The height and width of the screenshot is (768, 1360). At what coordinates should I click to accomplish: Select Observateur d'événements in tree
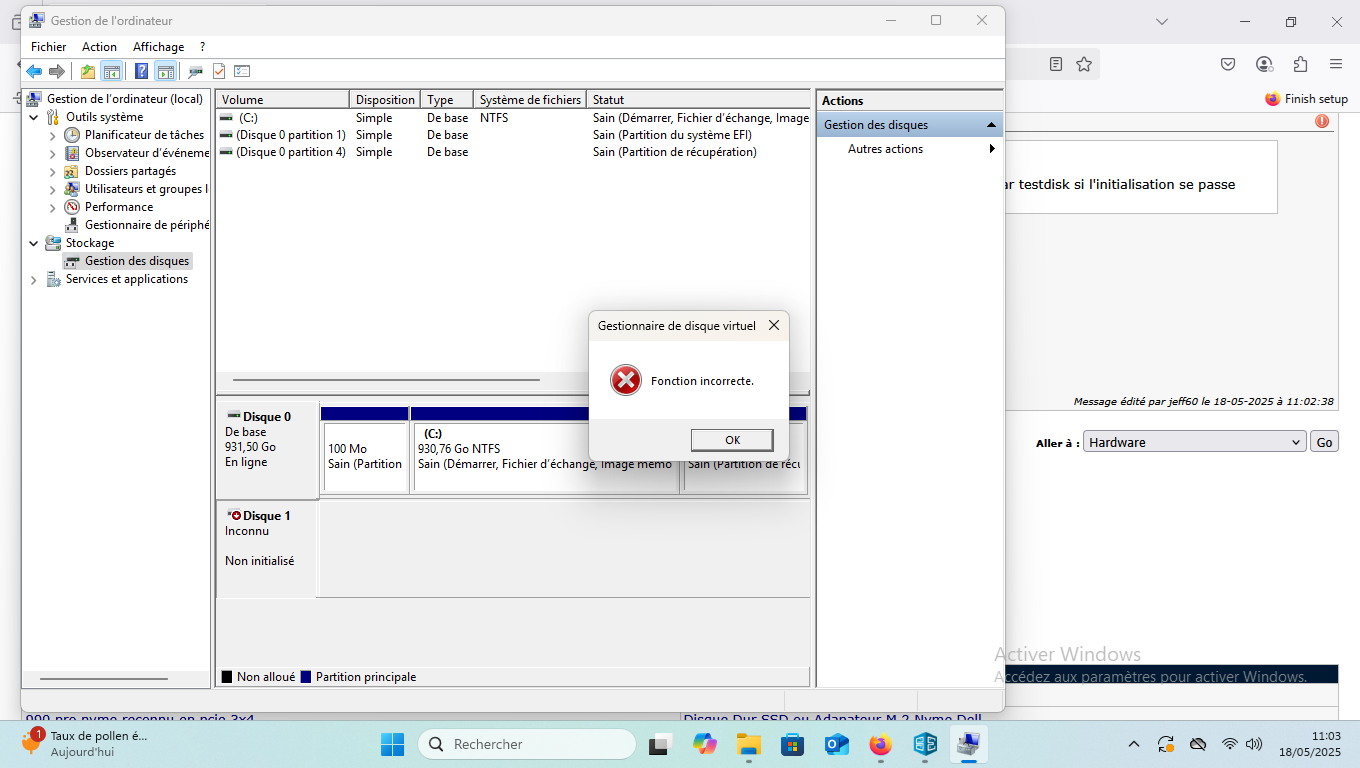tap(146, 153)
